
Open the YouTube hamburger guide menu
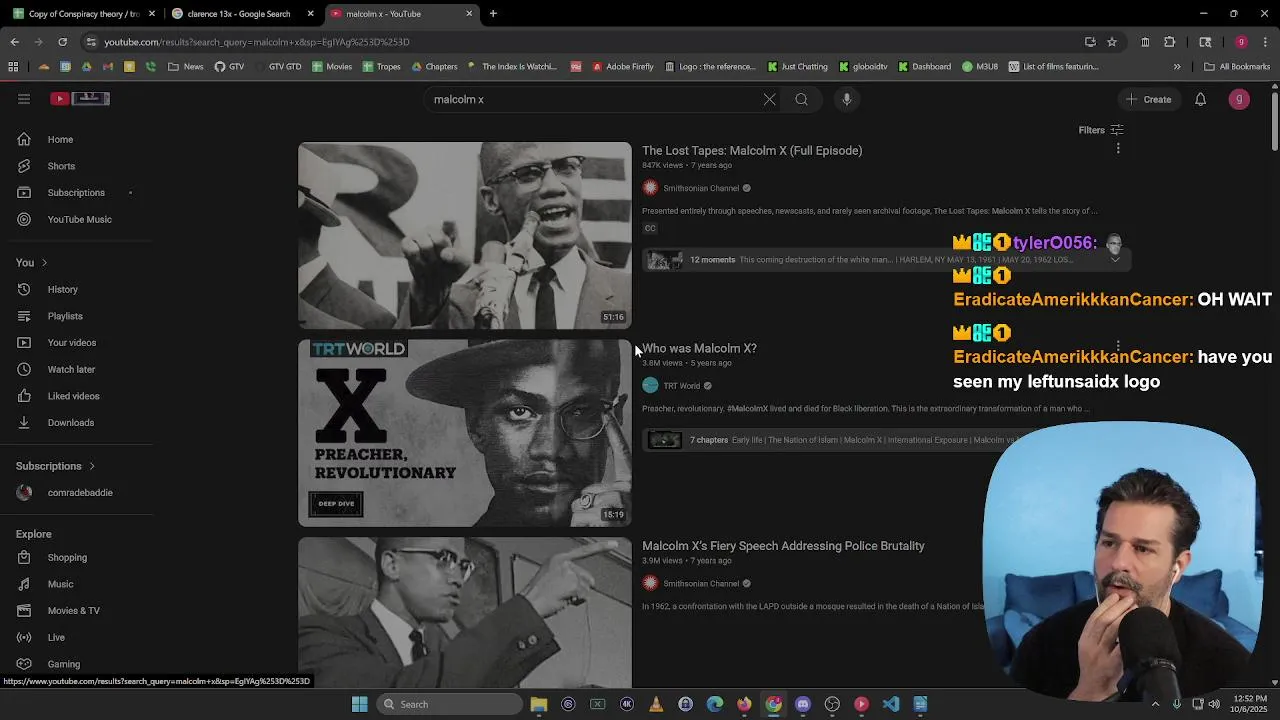pyautogui.click(x=24, y=99)
